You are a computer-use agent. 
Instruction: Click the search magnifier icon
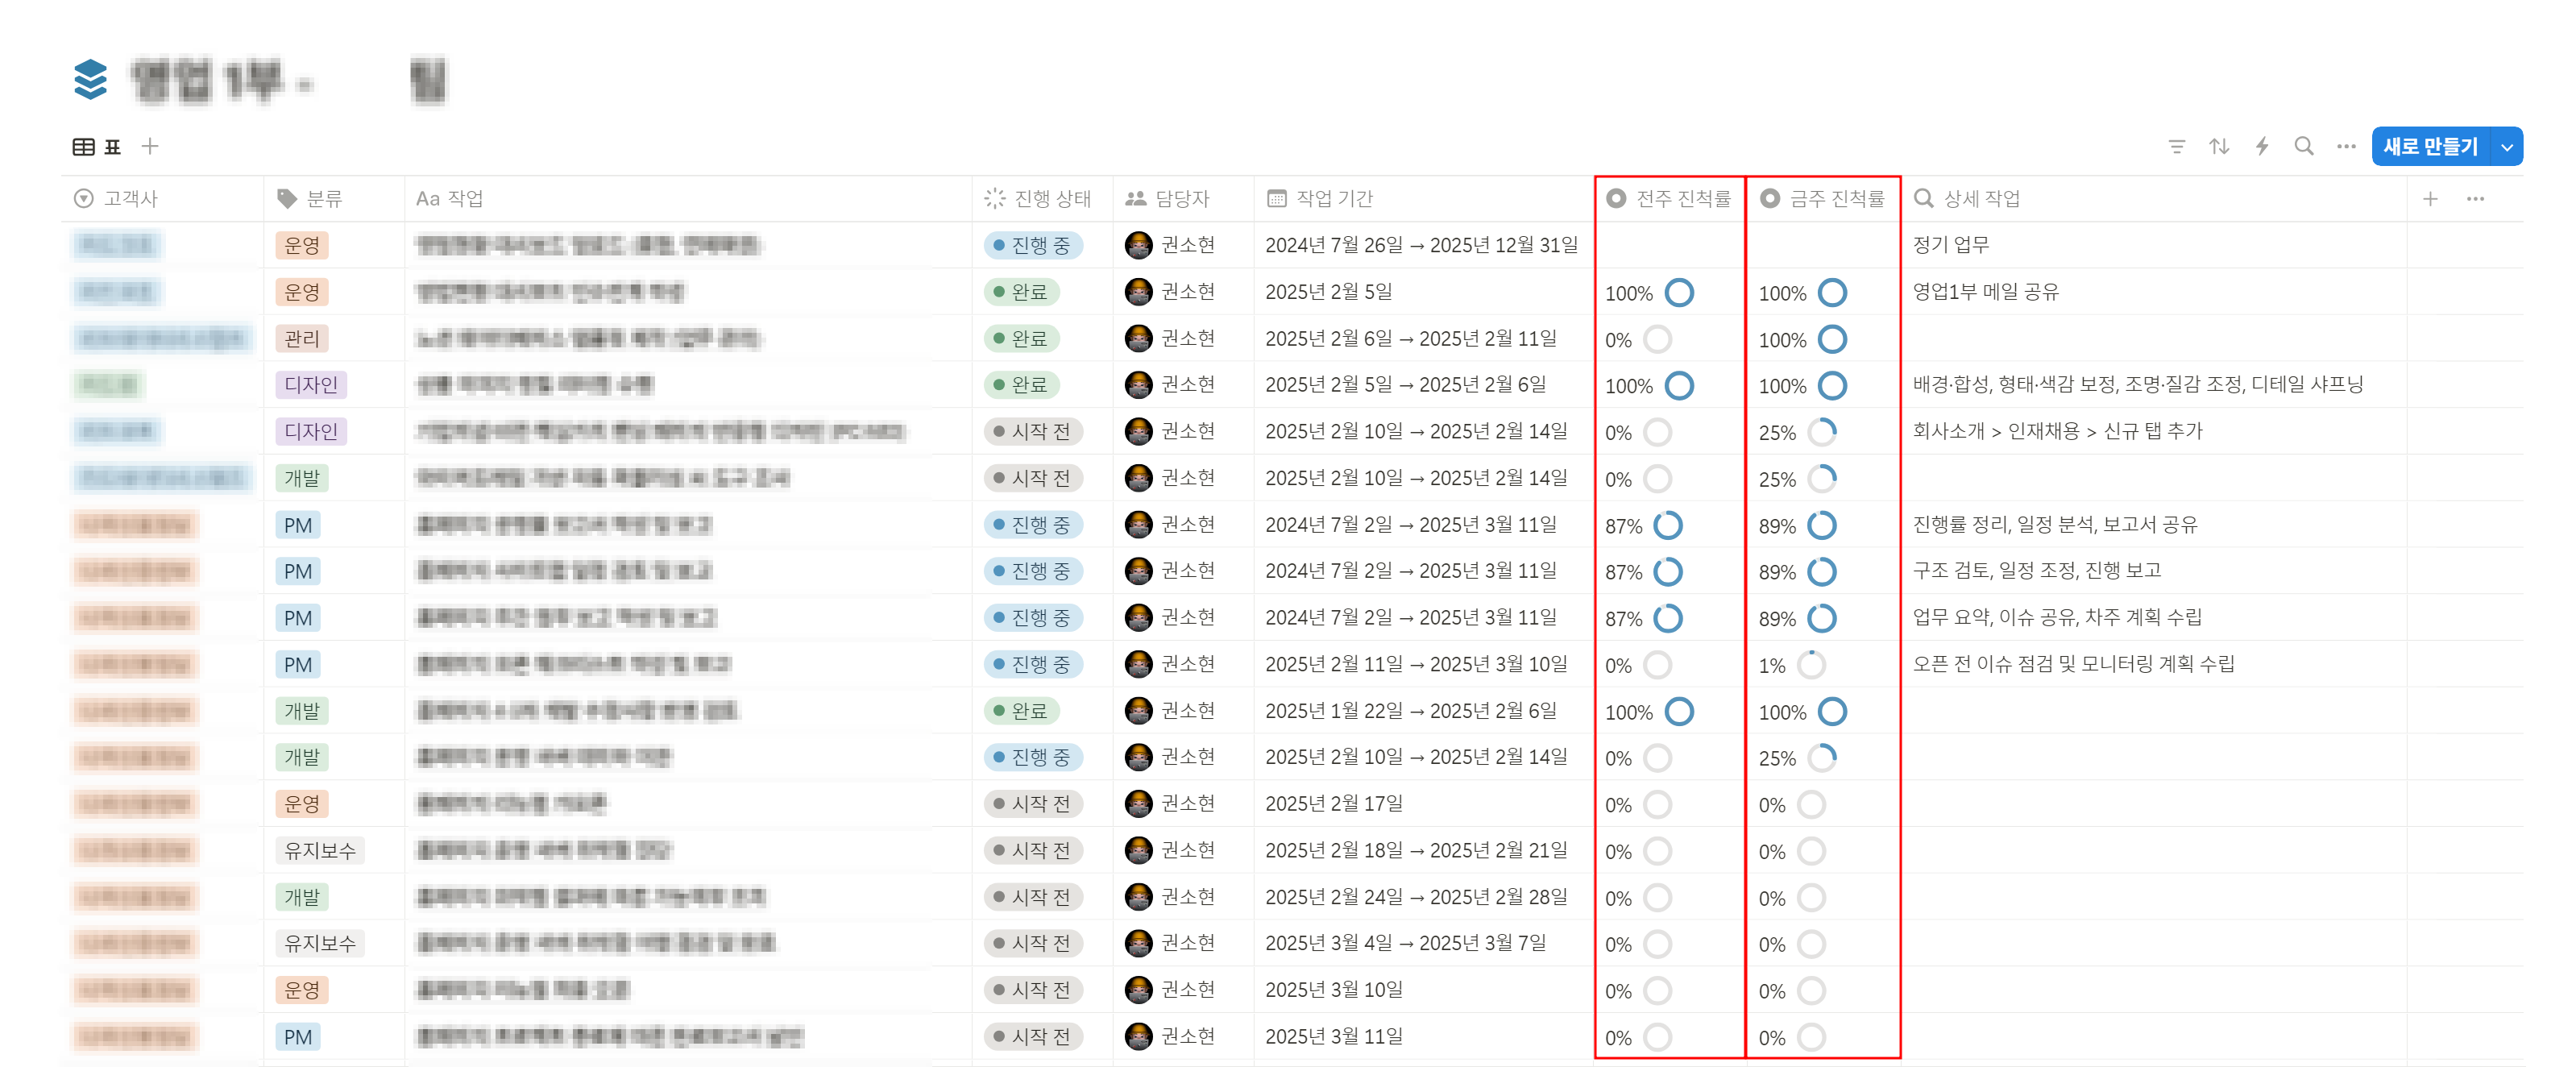click(2304, 147)
